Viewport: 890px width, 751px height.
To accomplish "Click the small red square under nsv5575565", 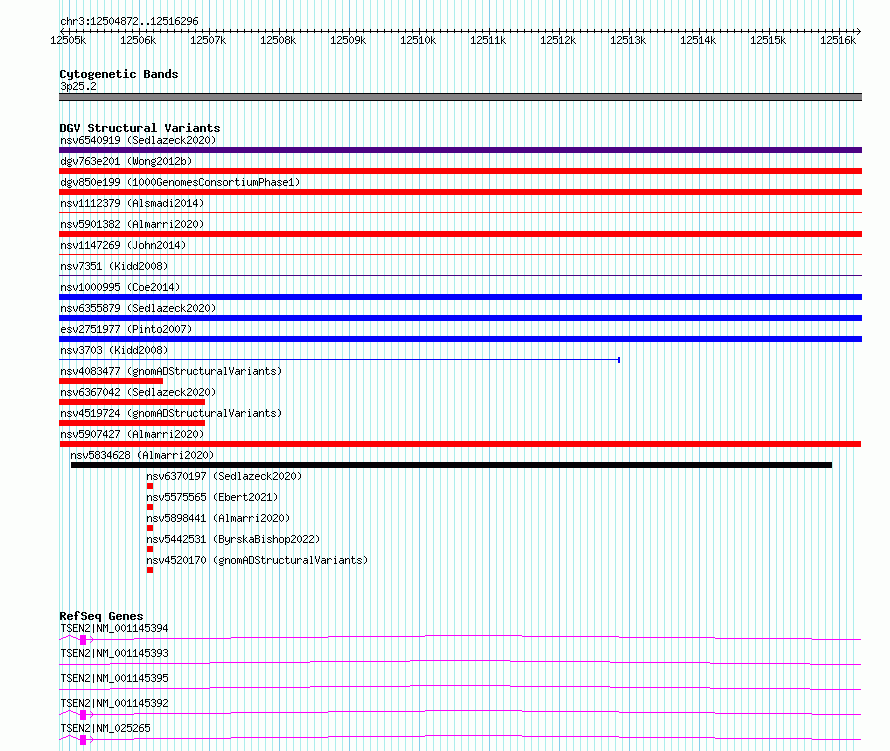I will tap(150, 507).
